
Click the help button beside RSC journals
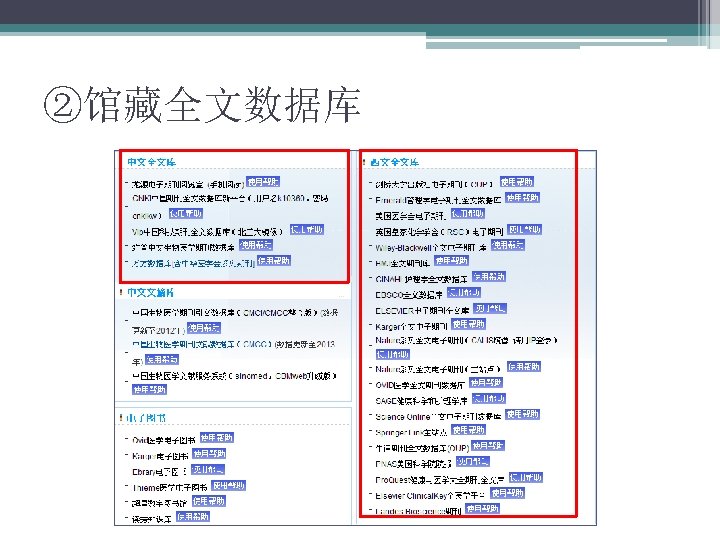[525, 229]
